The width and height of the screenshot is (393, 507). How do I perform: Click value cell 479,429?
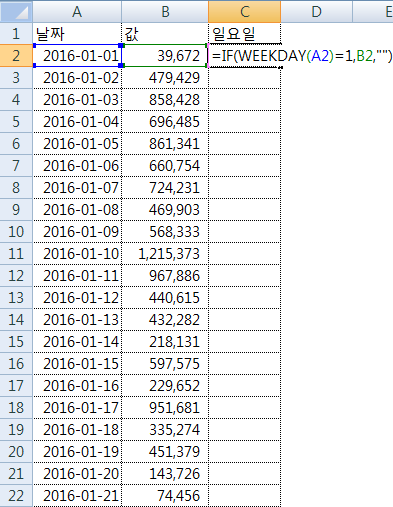pos(165,78)
